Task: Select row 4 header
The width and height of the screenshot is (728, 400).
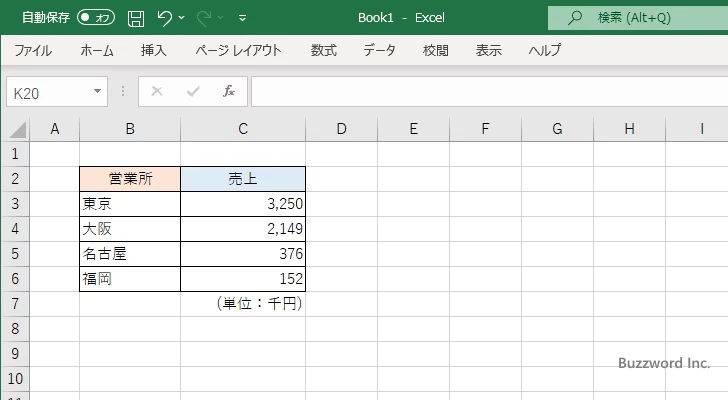Action: coord(15,229)
